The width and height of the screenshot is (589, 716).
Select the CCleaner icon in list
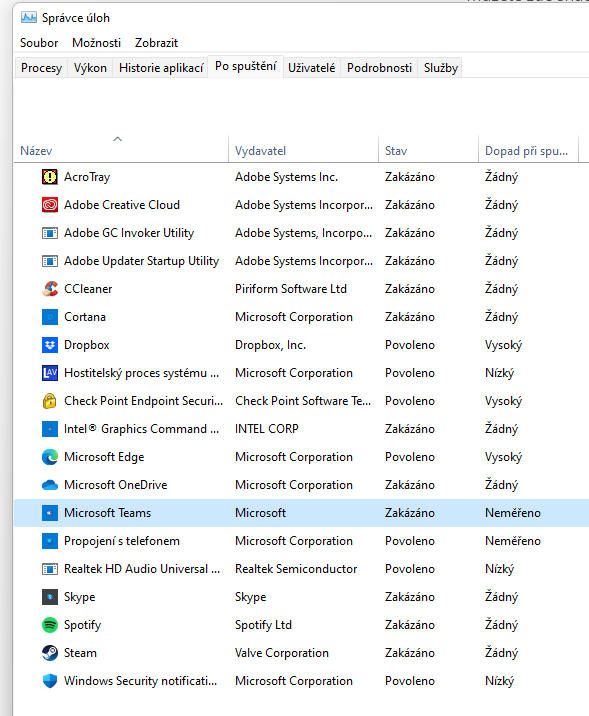coord(50,289)
